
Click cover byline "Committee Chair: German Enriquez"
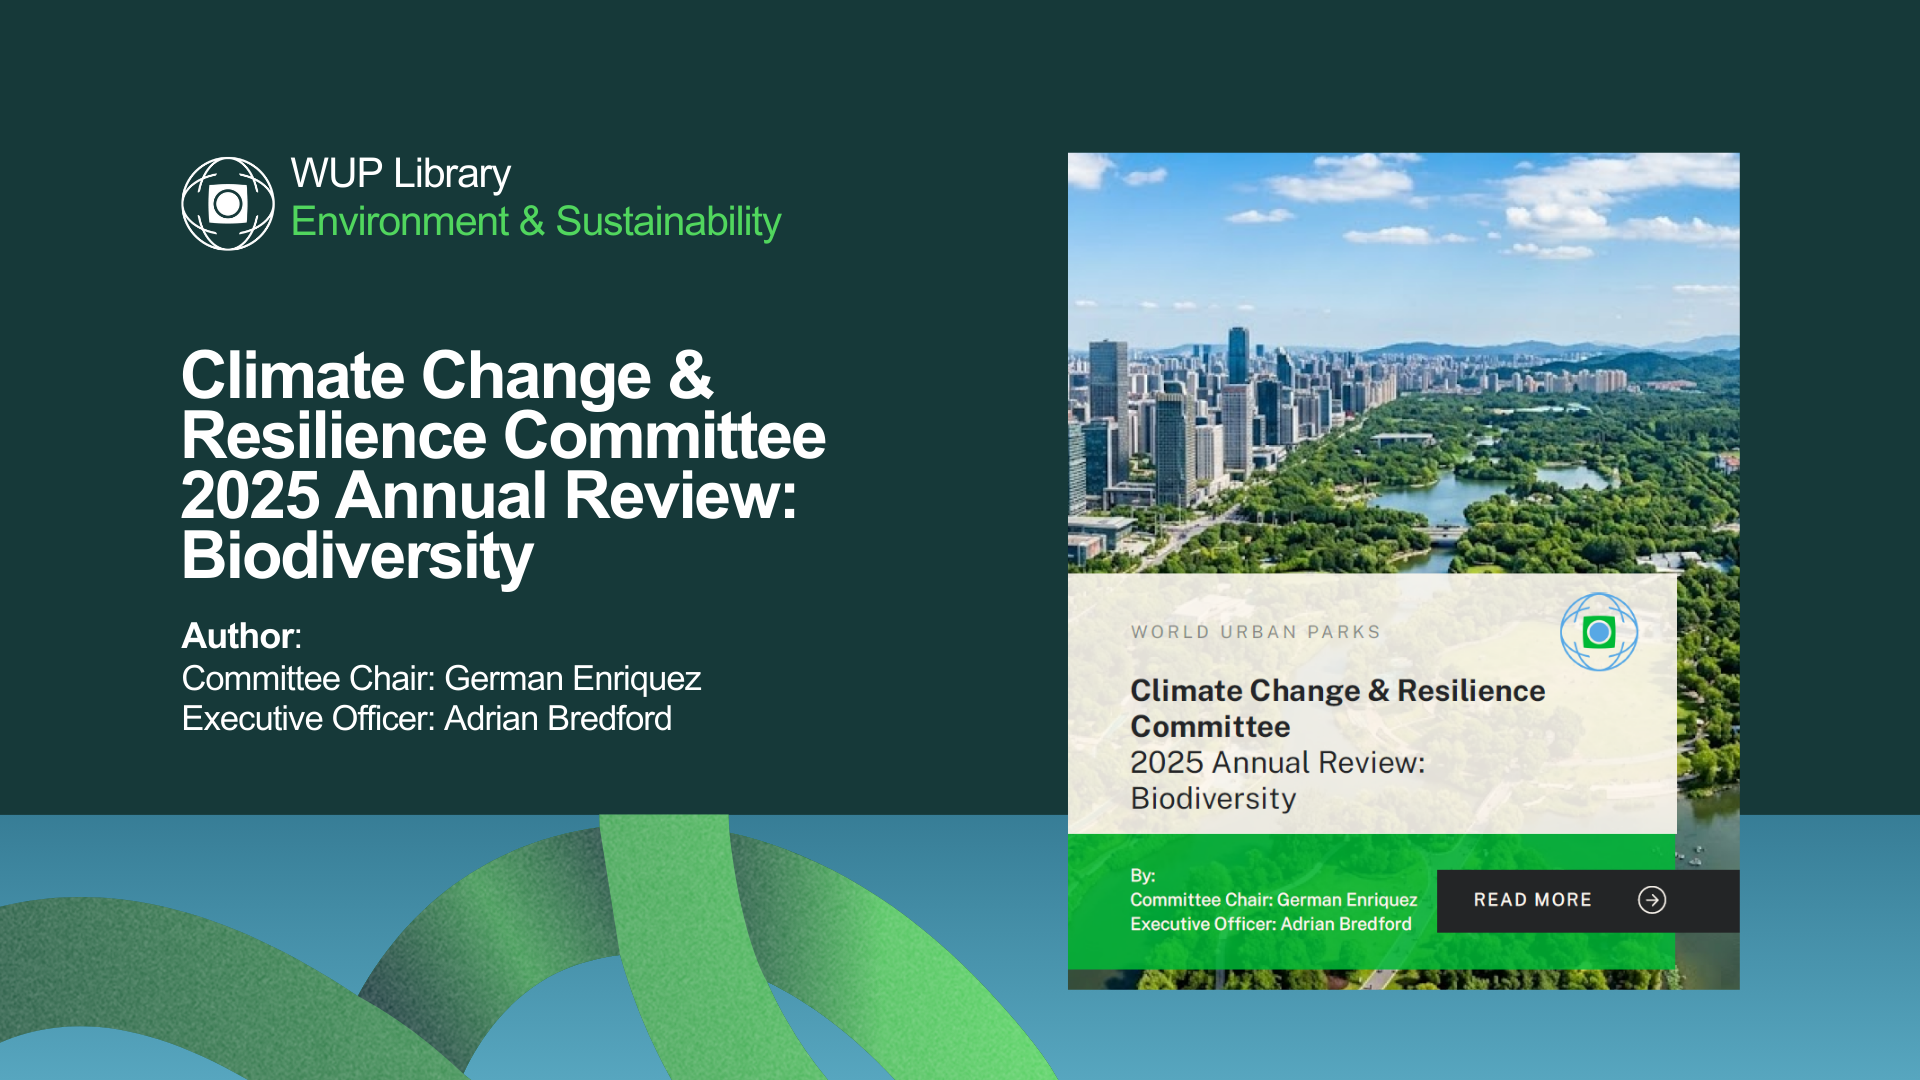pyautogui.click(x=1273, y=900)
